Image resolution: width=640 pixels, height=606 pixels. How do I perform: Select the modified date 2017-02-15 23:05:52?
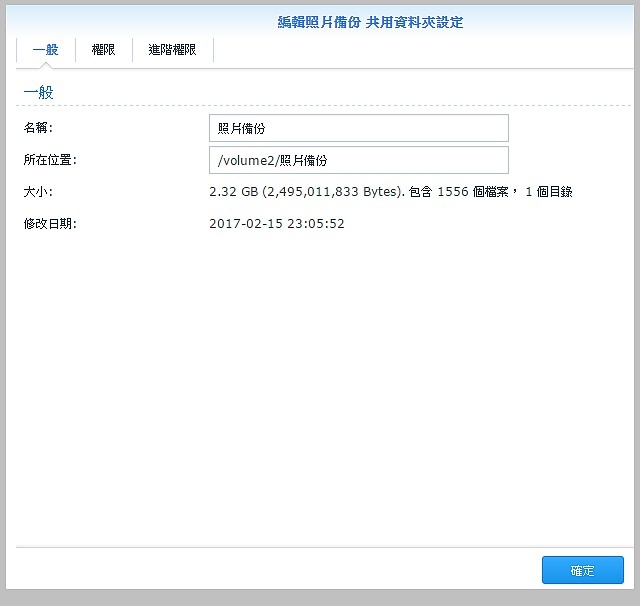(277, 224)
